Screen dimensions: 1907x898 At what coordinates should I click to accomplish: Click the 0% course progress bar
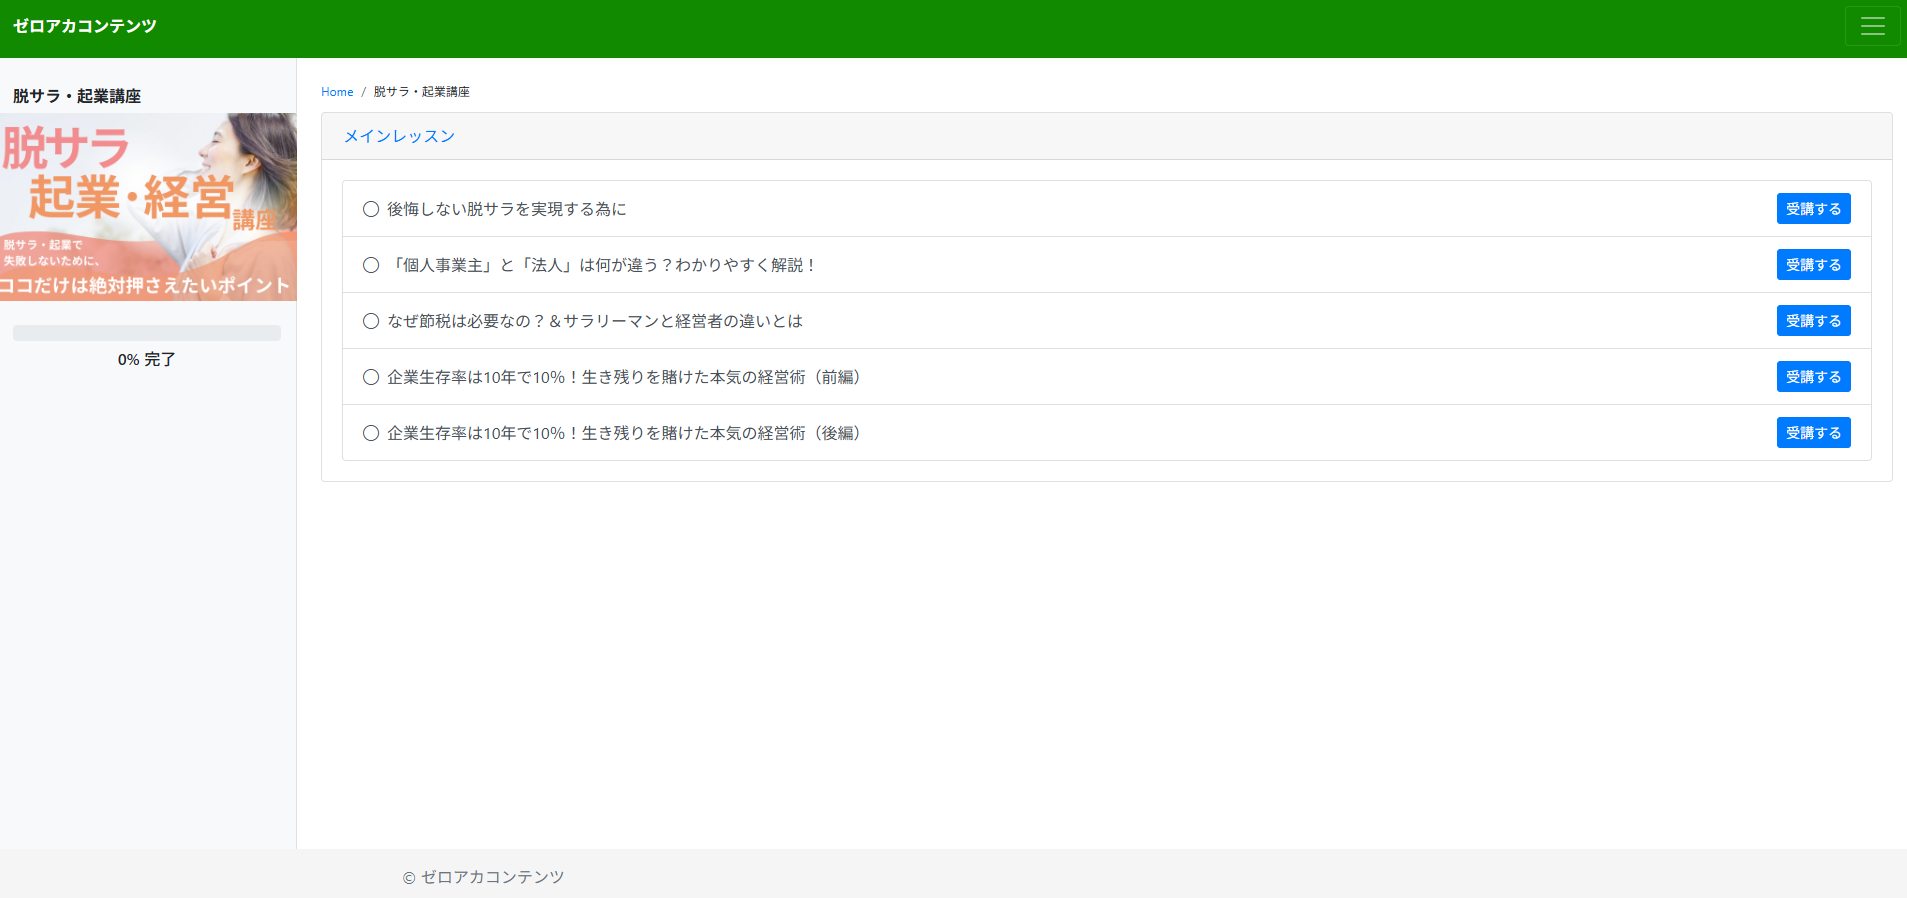(x=147, y=333)
